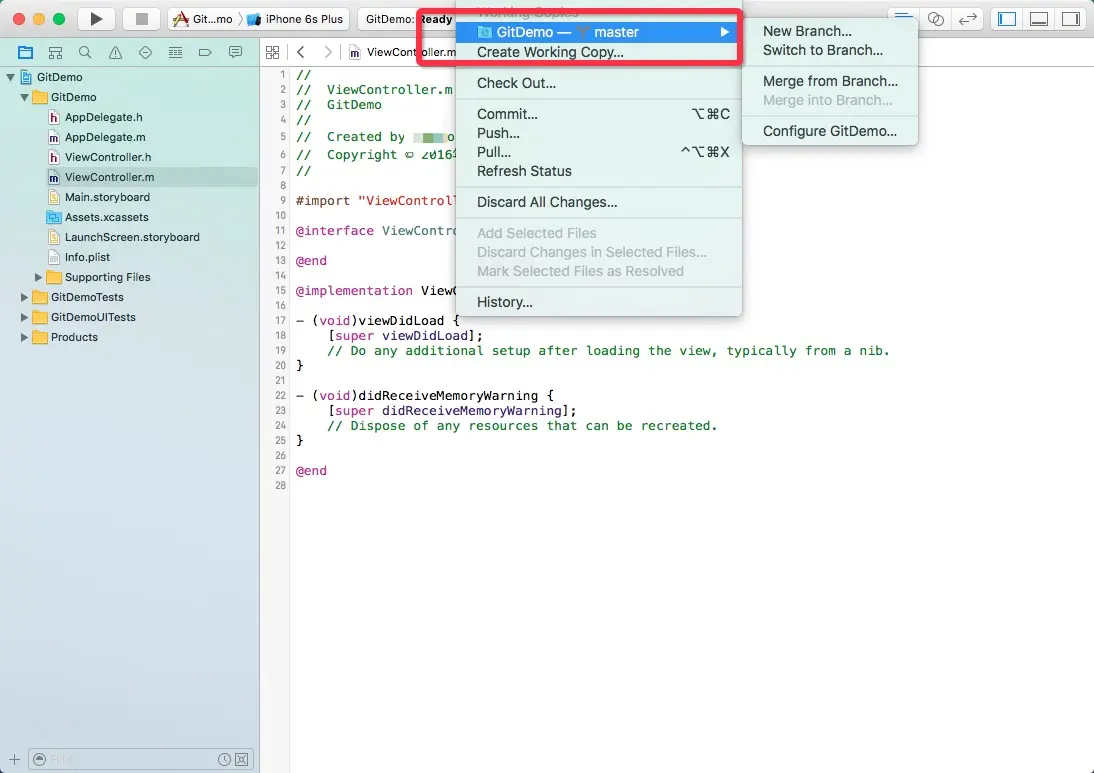Open ViewController.m jump bar item
The height and width of the screenshot is (773, 1094).
[403, 52]
